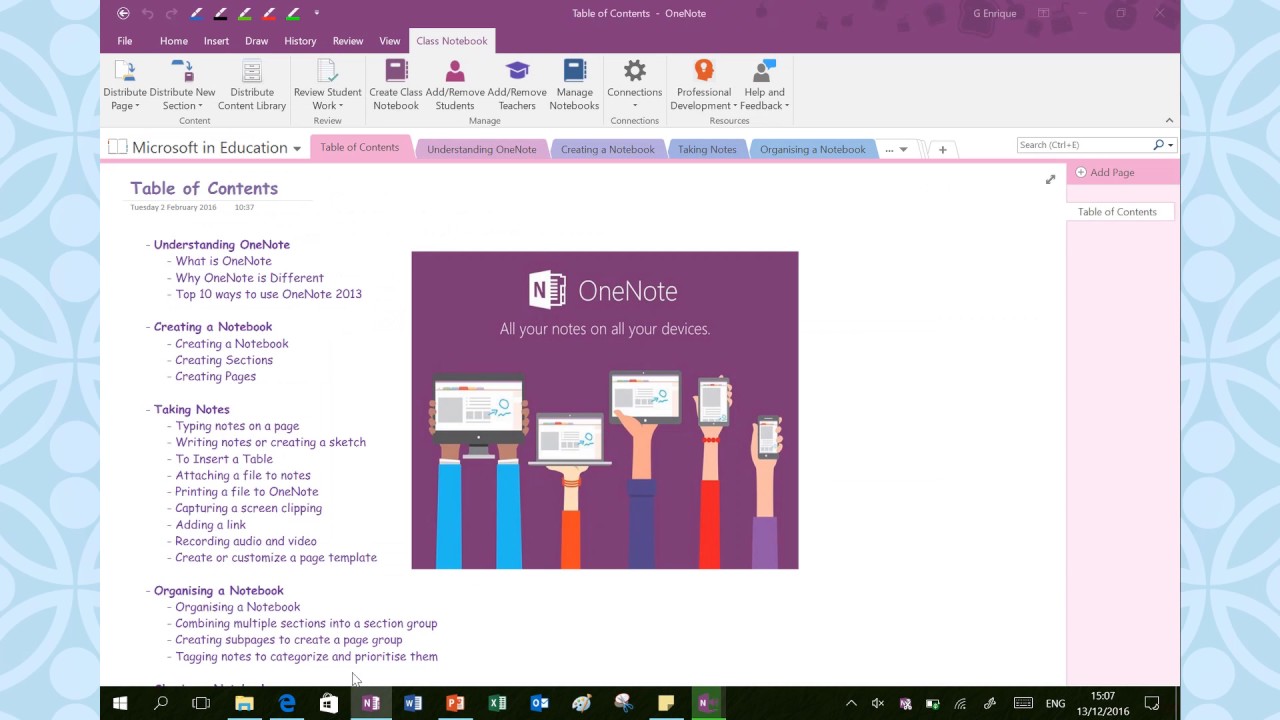The image size is (1280, 720).
Task: Open Professional Development
Action: (704, 85)
